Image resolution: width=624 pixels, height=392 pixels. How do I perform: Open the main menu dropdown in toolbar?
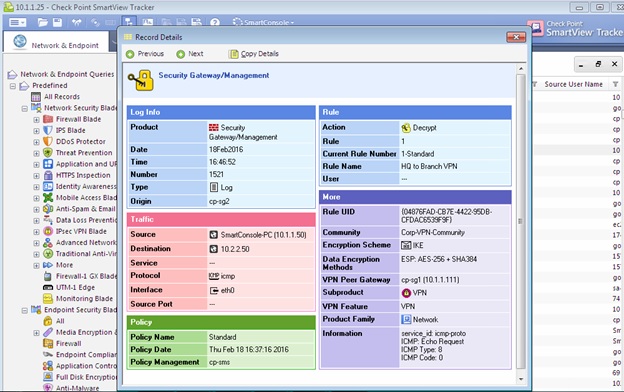point(17,22)
